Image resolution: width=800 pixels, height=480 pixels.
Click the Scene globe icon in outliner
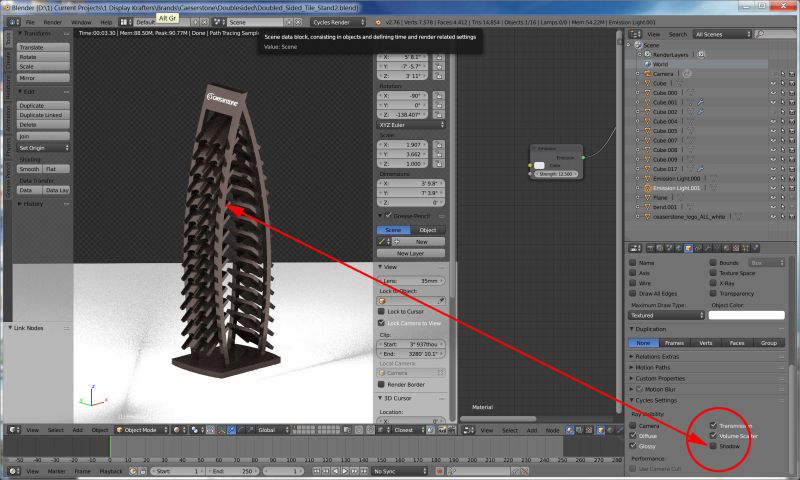638,45
